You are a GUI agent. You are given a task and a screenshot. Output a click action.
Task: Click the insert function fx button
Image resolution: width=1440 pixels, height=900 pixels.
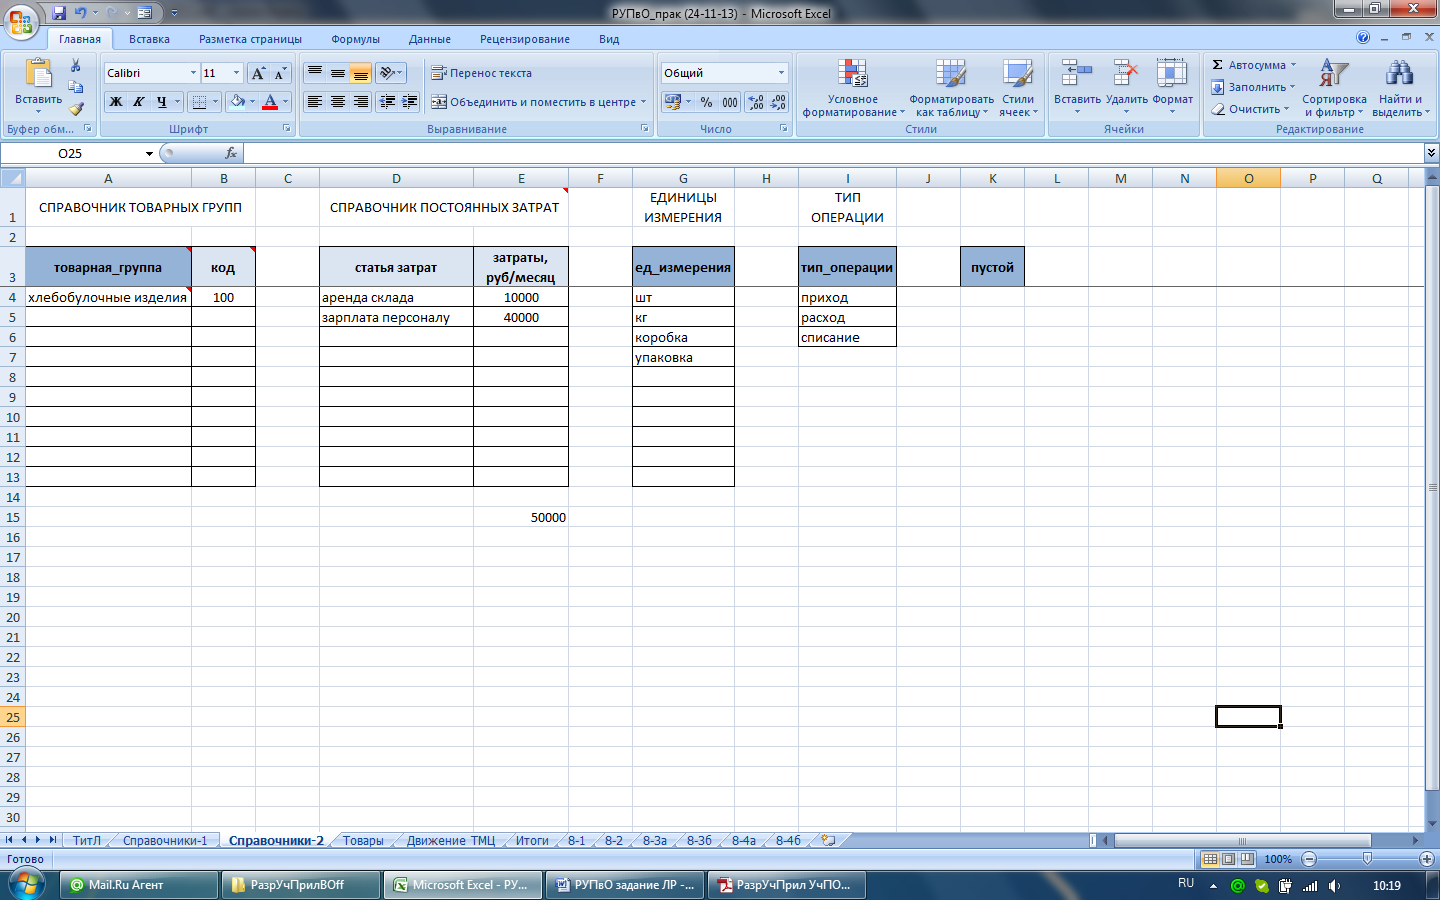coord(231,153)
